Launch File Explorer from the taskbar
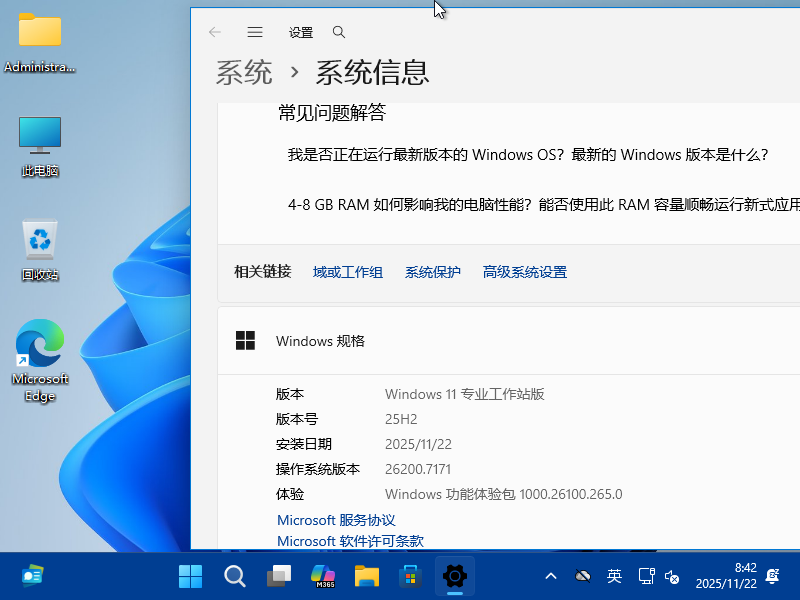 click(366, 576)
